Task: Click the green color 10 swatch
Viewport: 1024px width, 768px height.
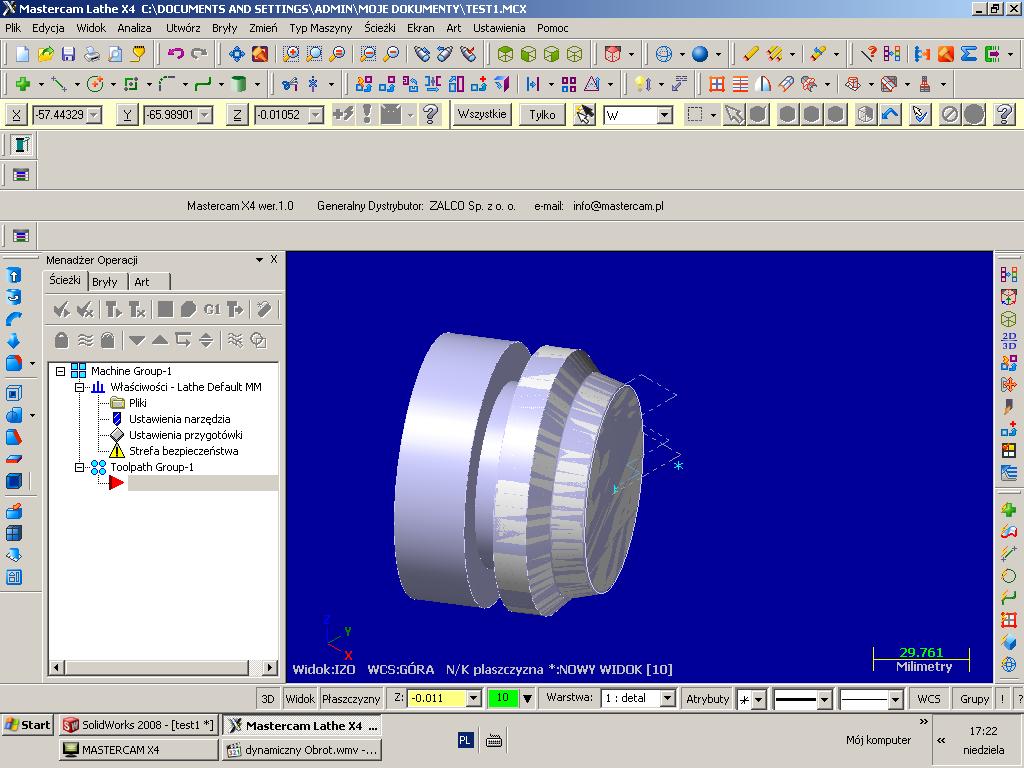Action: click(502, 698)
